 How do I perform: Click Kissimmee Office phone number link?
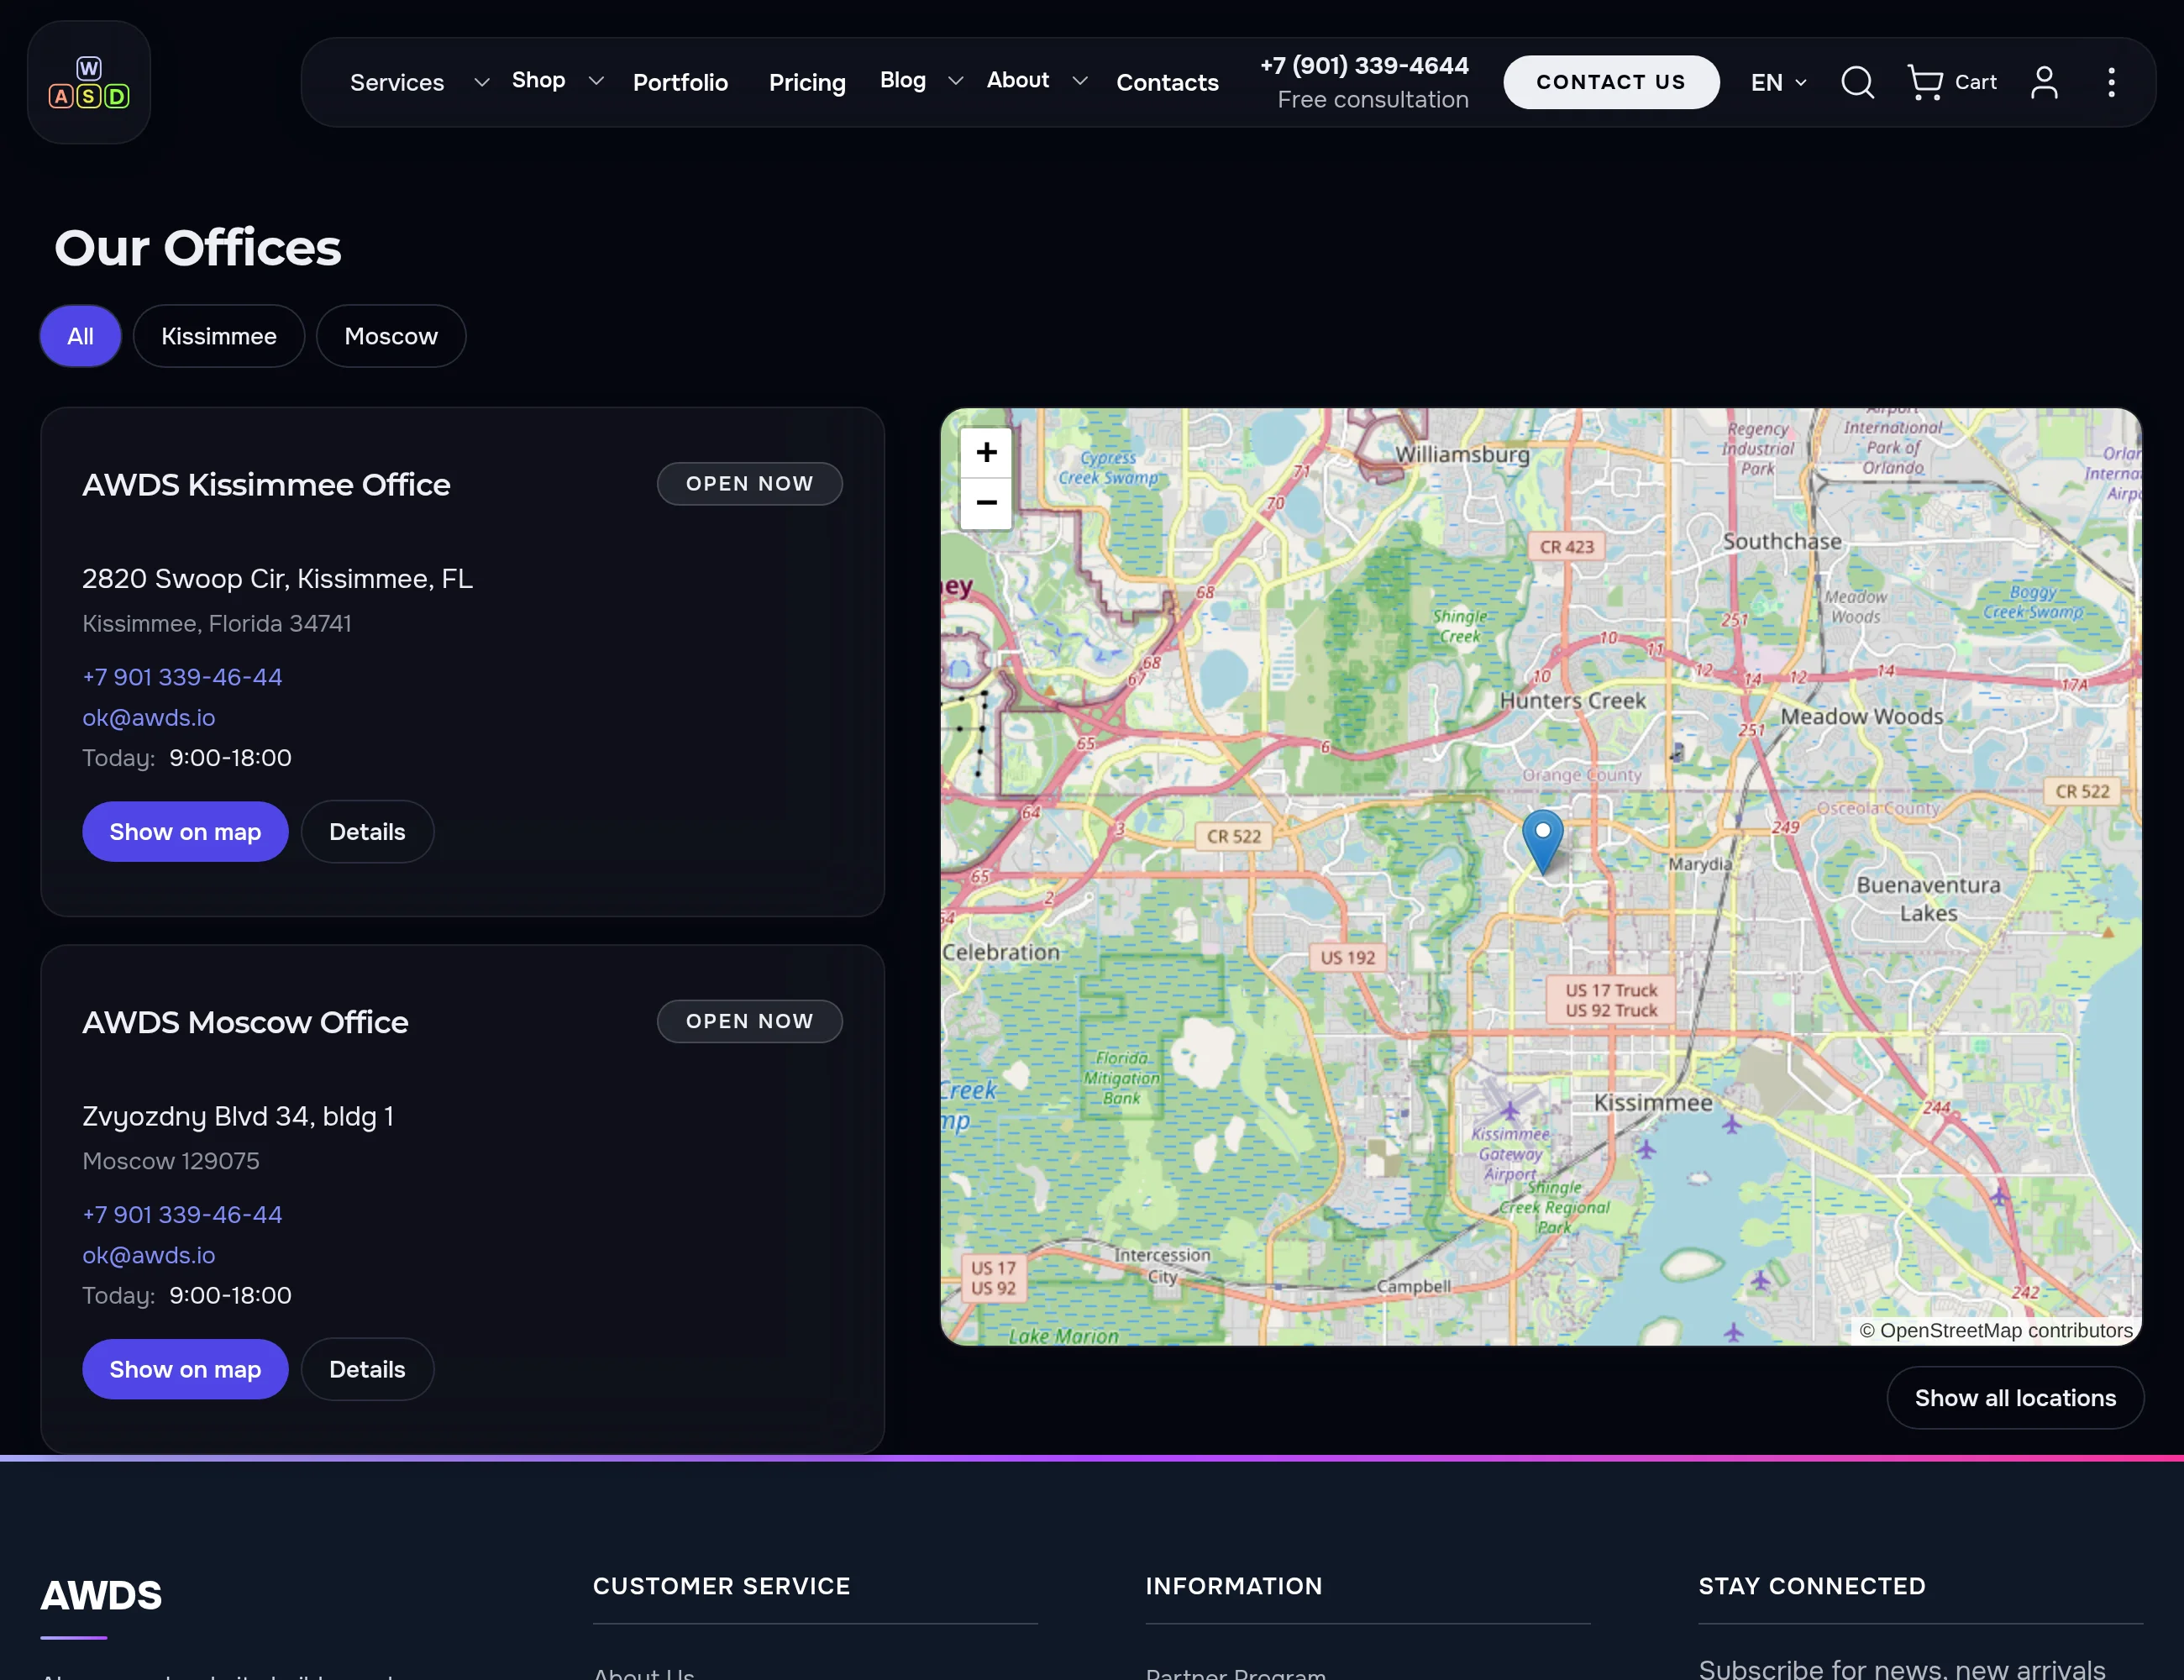(182, 677)
